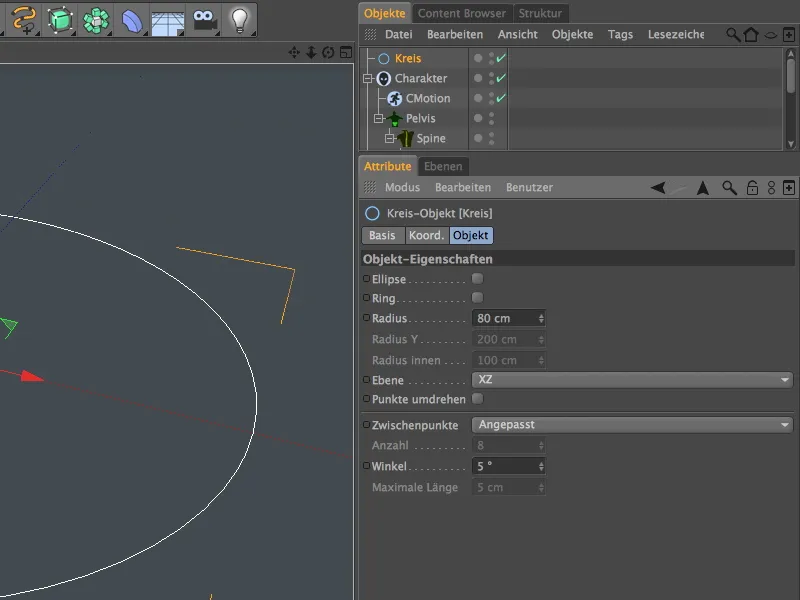The height and width of the screenshot is (600, 800).
Task: Search objects with magnifier in Objekte panel
Action: coord(733,35)
